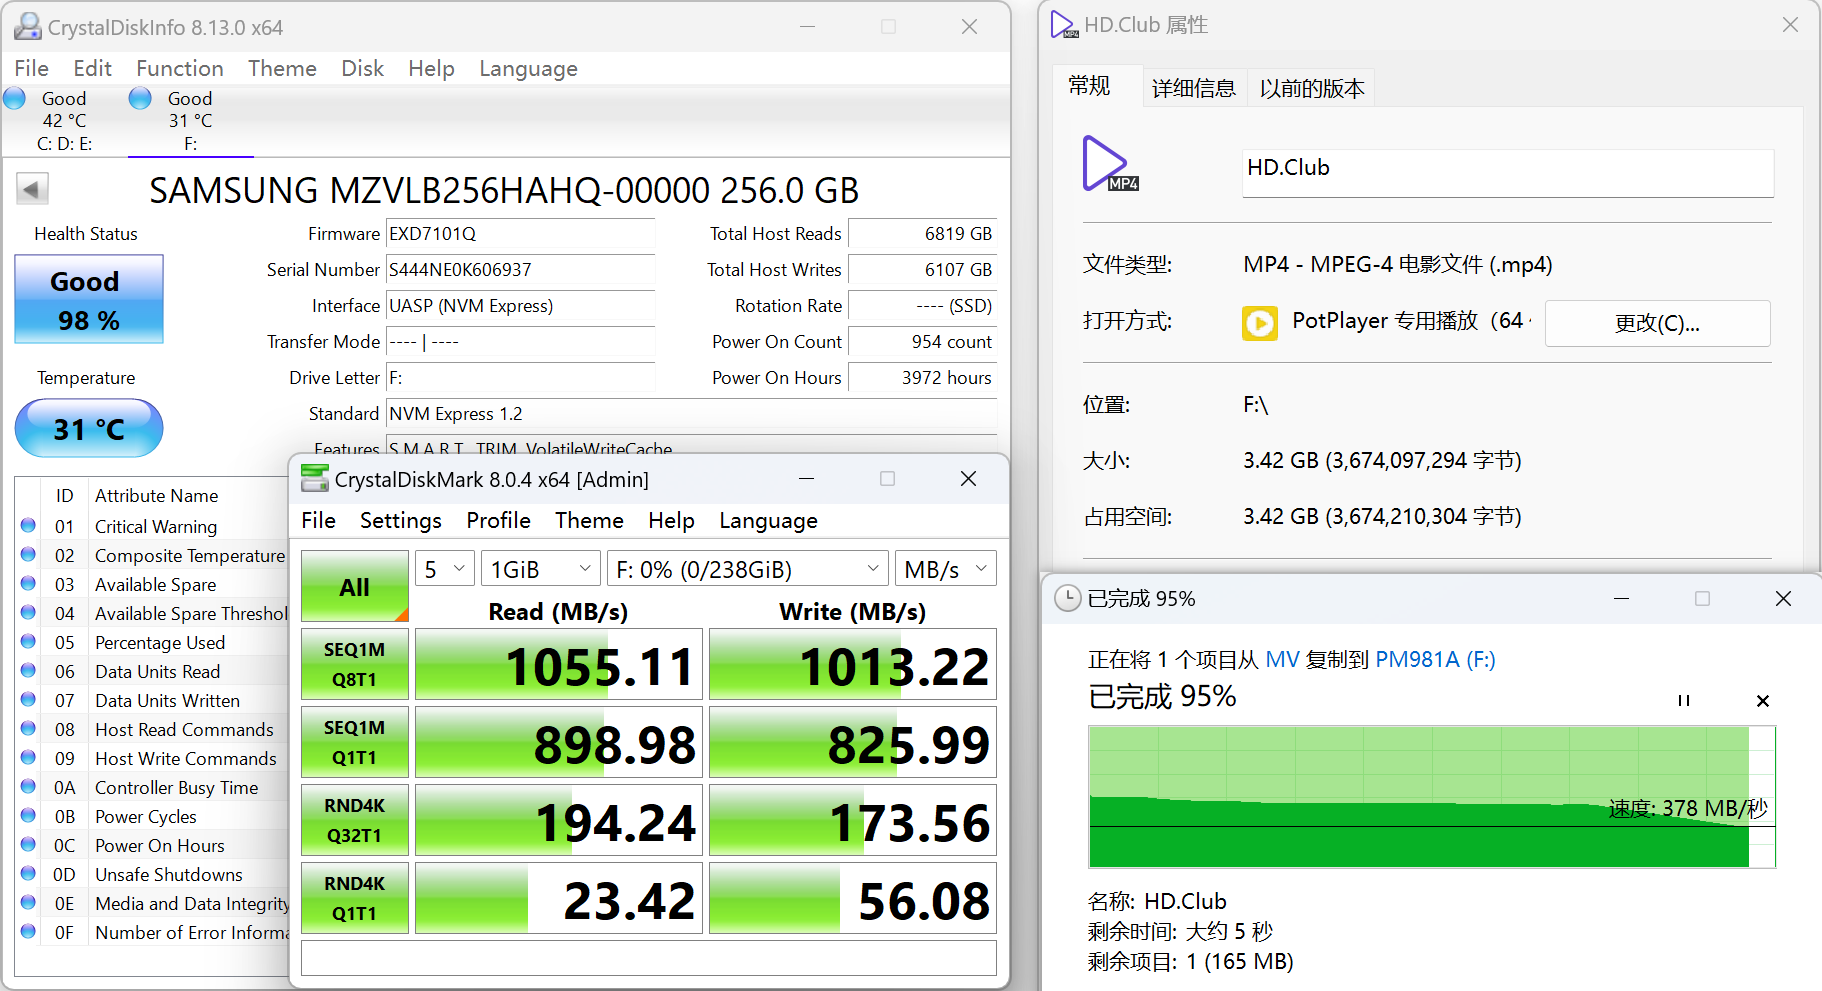The image size is (1822, 991).
Task: Click the status dot for Critical Warning
Action: pos(28,526)
